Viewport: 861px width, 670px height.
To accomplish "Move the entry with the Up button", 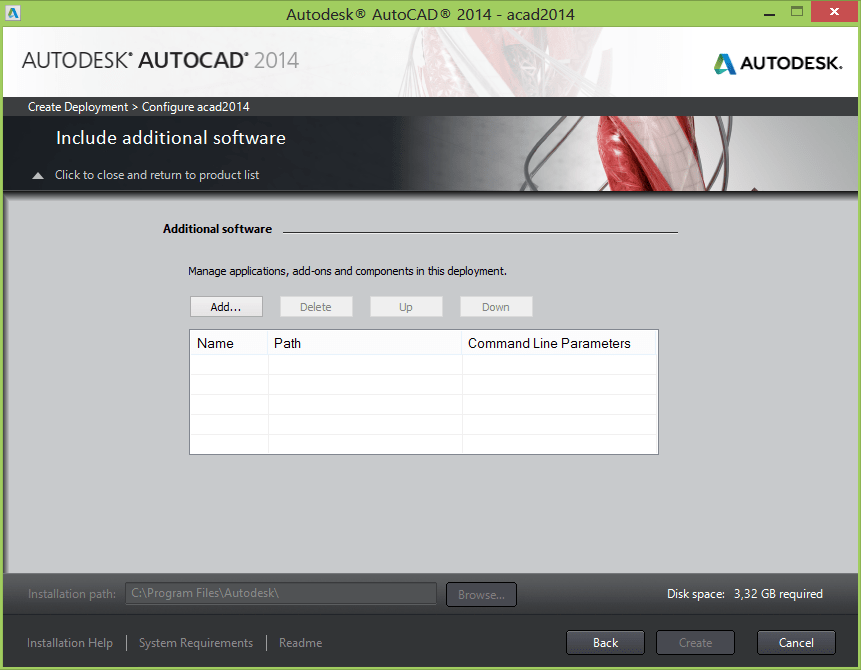I will [406, 307].
